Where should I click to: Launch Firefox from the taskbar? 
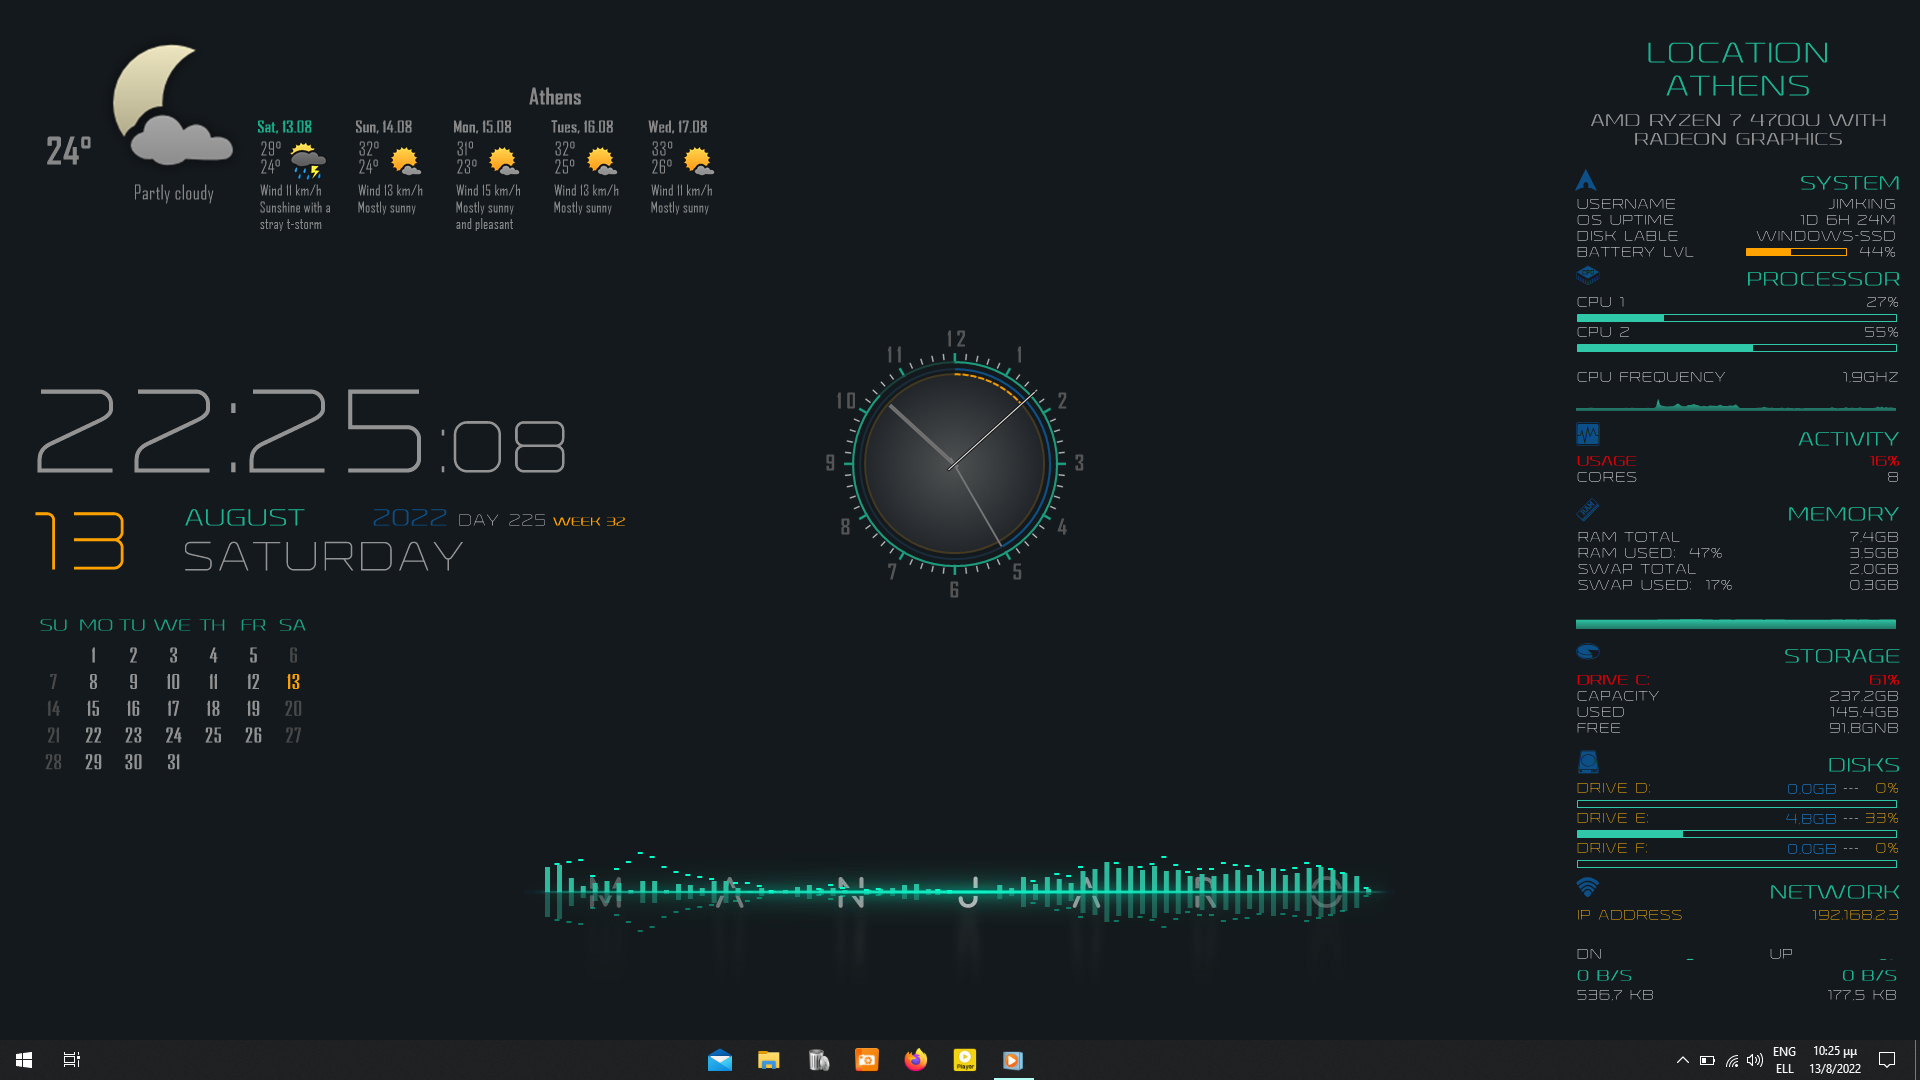pyautogui.click(x=917, y=1059)
